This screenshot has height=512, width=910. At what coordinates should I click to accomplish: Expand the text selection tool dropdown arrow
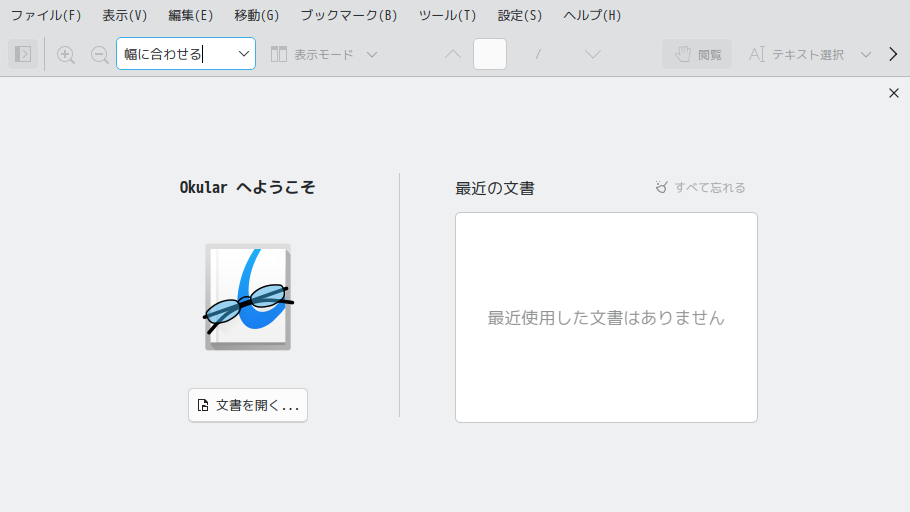tap(865, 55)
